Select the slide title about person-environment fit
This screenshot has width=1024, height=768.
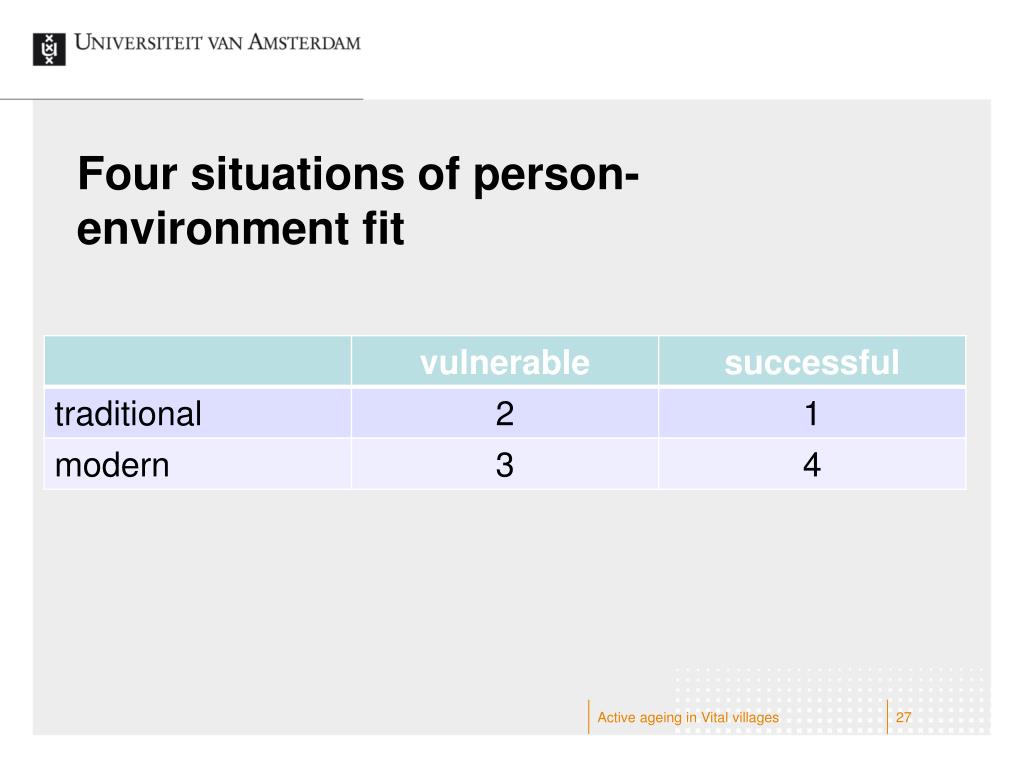(358, 200)
